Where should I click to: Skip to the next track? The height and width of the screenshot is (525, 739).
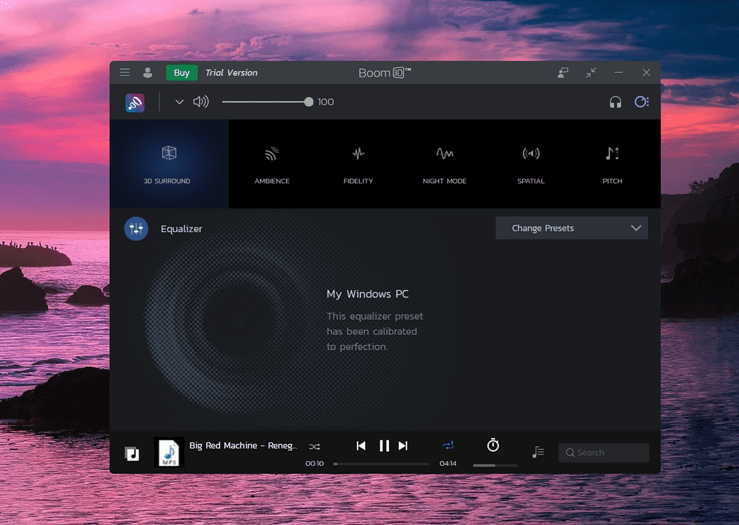coord(403,446)
